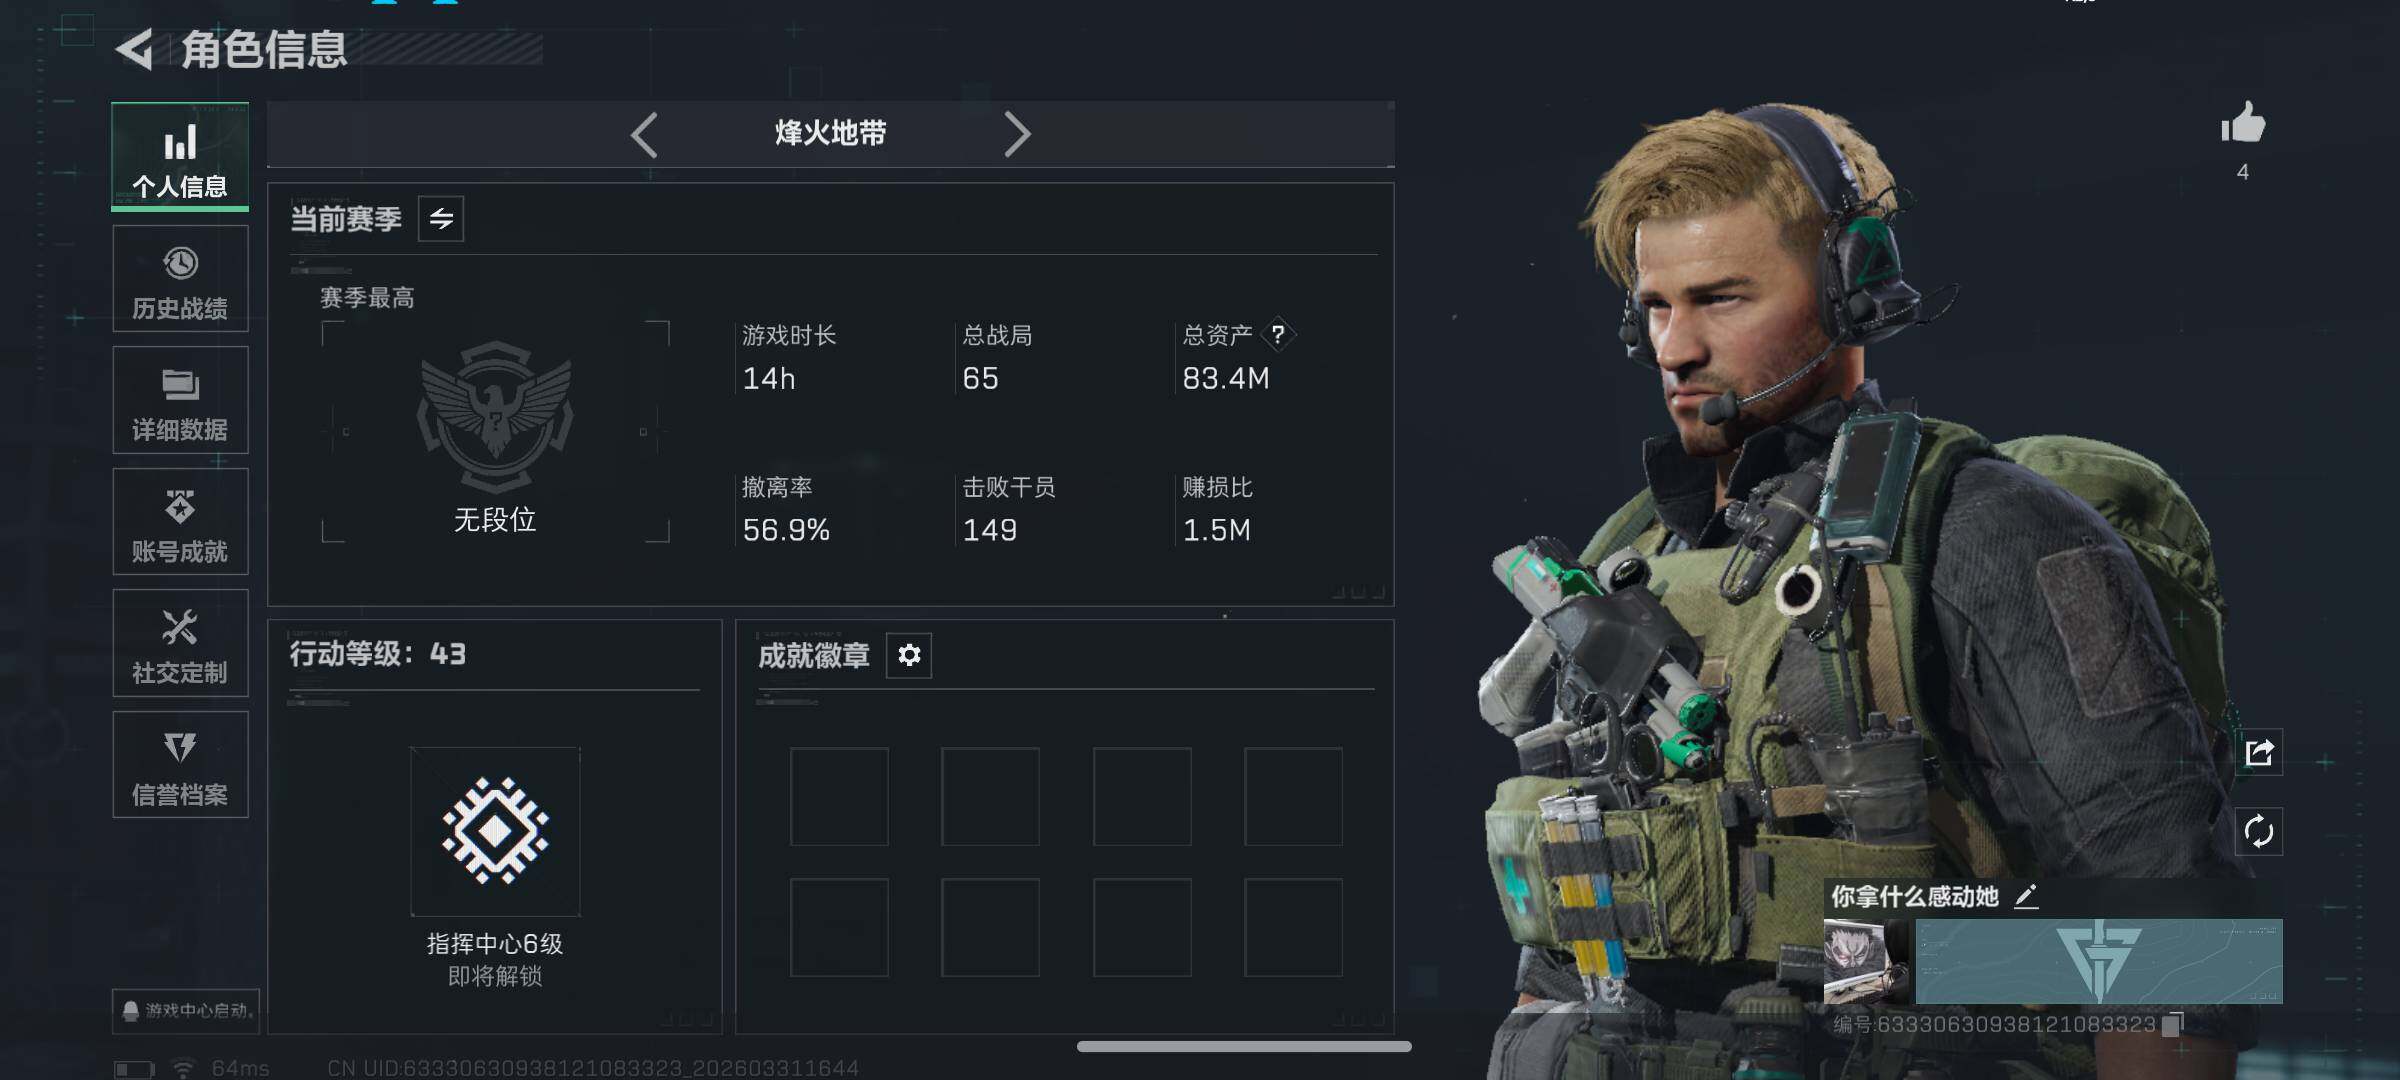Open the 个人信息 tab
This screenshot has width=2400, height=1080.
click(180, 157)
